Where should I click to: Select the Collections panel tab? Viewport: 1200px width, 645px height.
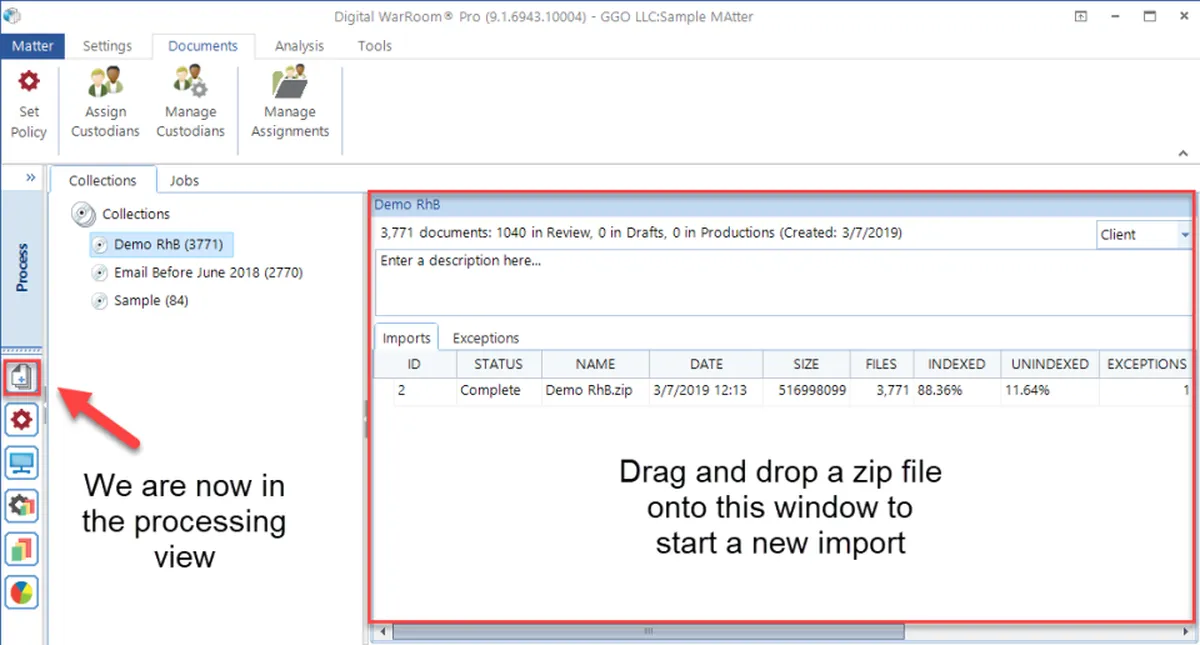click(x=102, y=181)
